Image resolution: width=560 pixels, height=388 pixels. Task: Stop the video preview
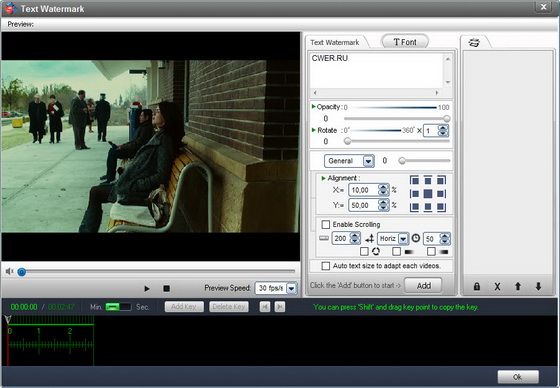(x=166, y=288)
